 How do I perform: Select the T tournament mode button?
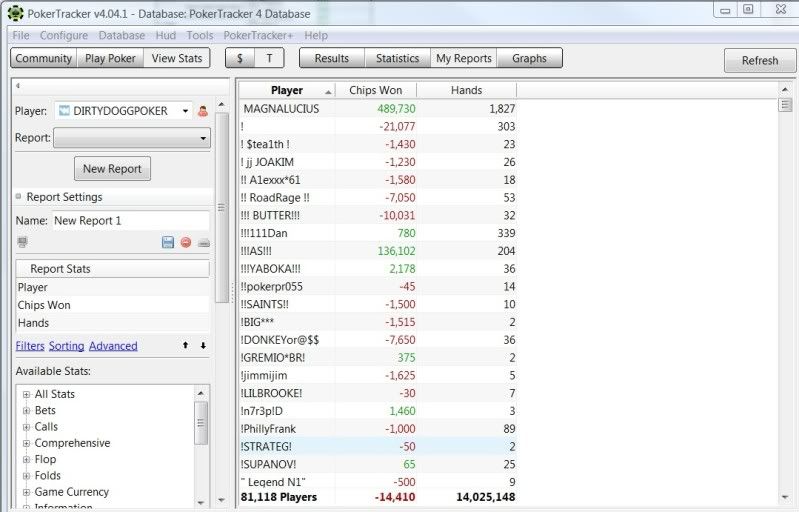269,58
